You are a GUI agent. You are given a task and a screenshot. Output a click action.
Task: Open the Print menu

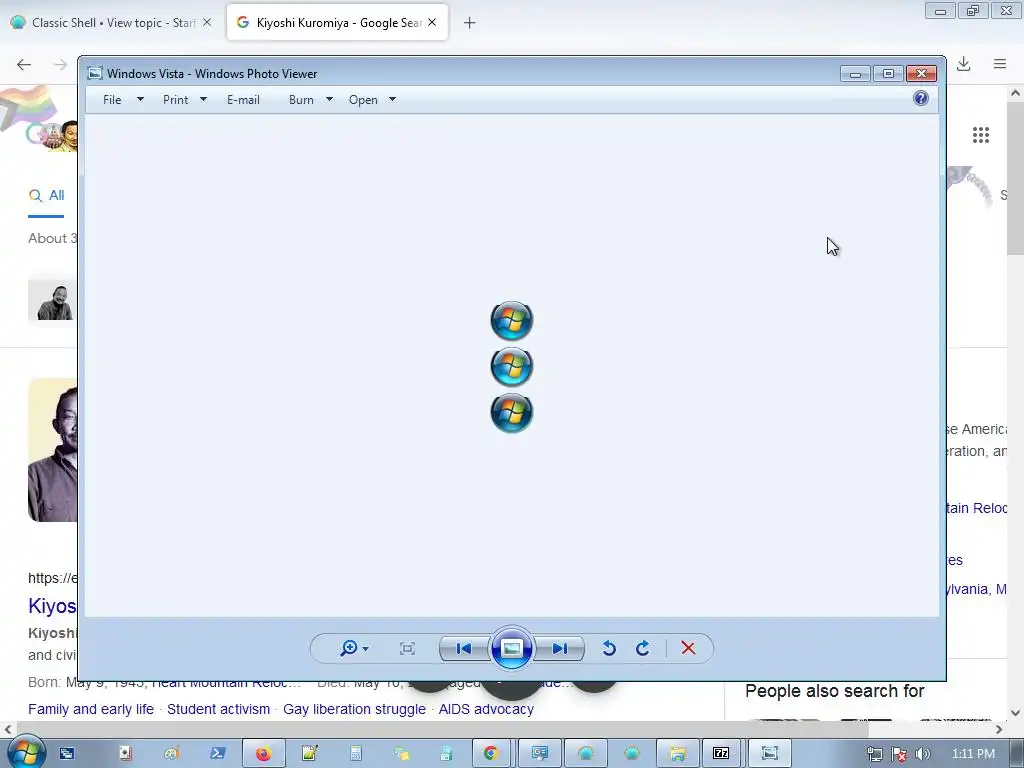pyautogui.click(x=175, y=100)
